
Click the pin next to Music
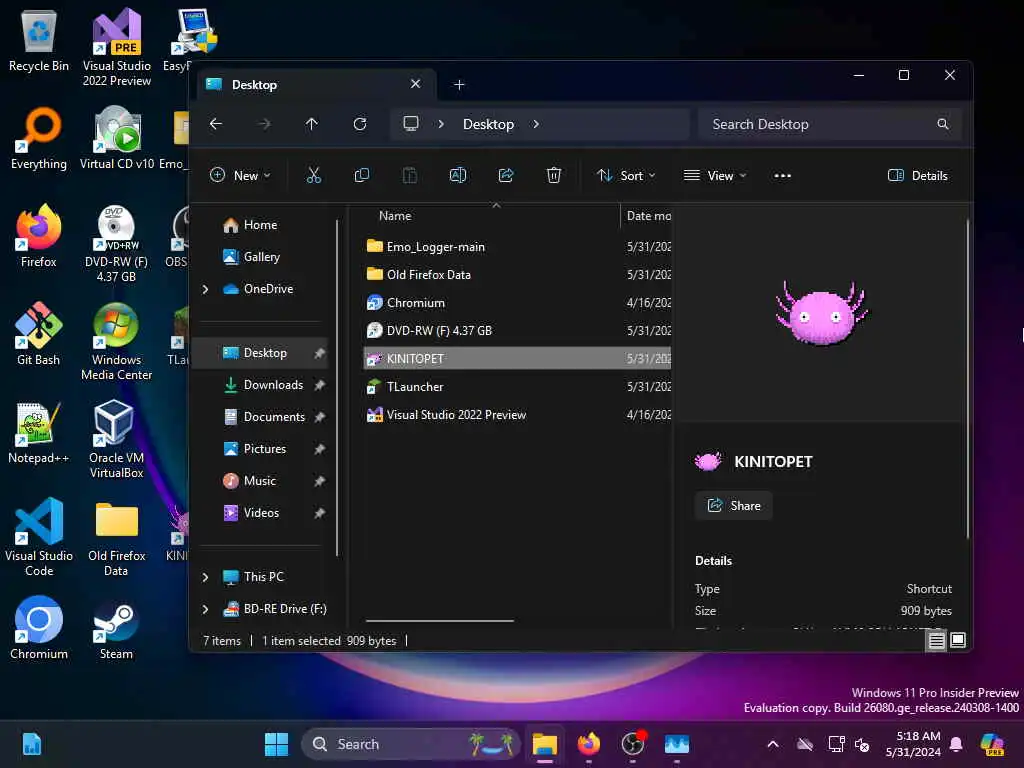coord(319,481)
